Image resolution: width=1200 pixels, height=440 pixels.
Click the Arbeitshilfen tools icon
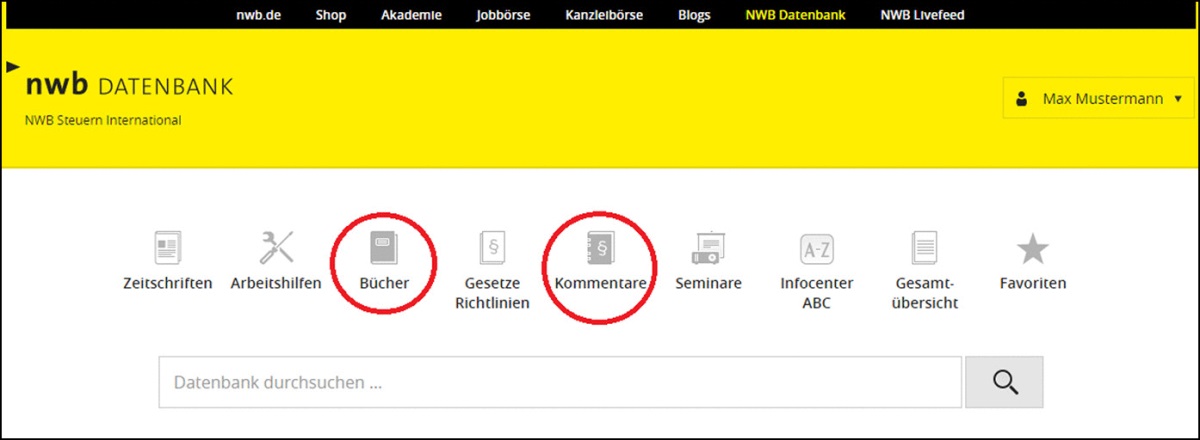(276, 248)
